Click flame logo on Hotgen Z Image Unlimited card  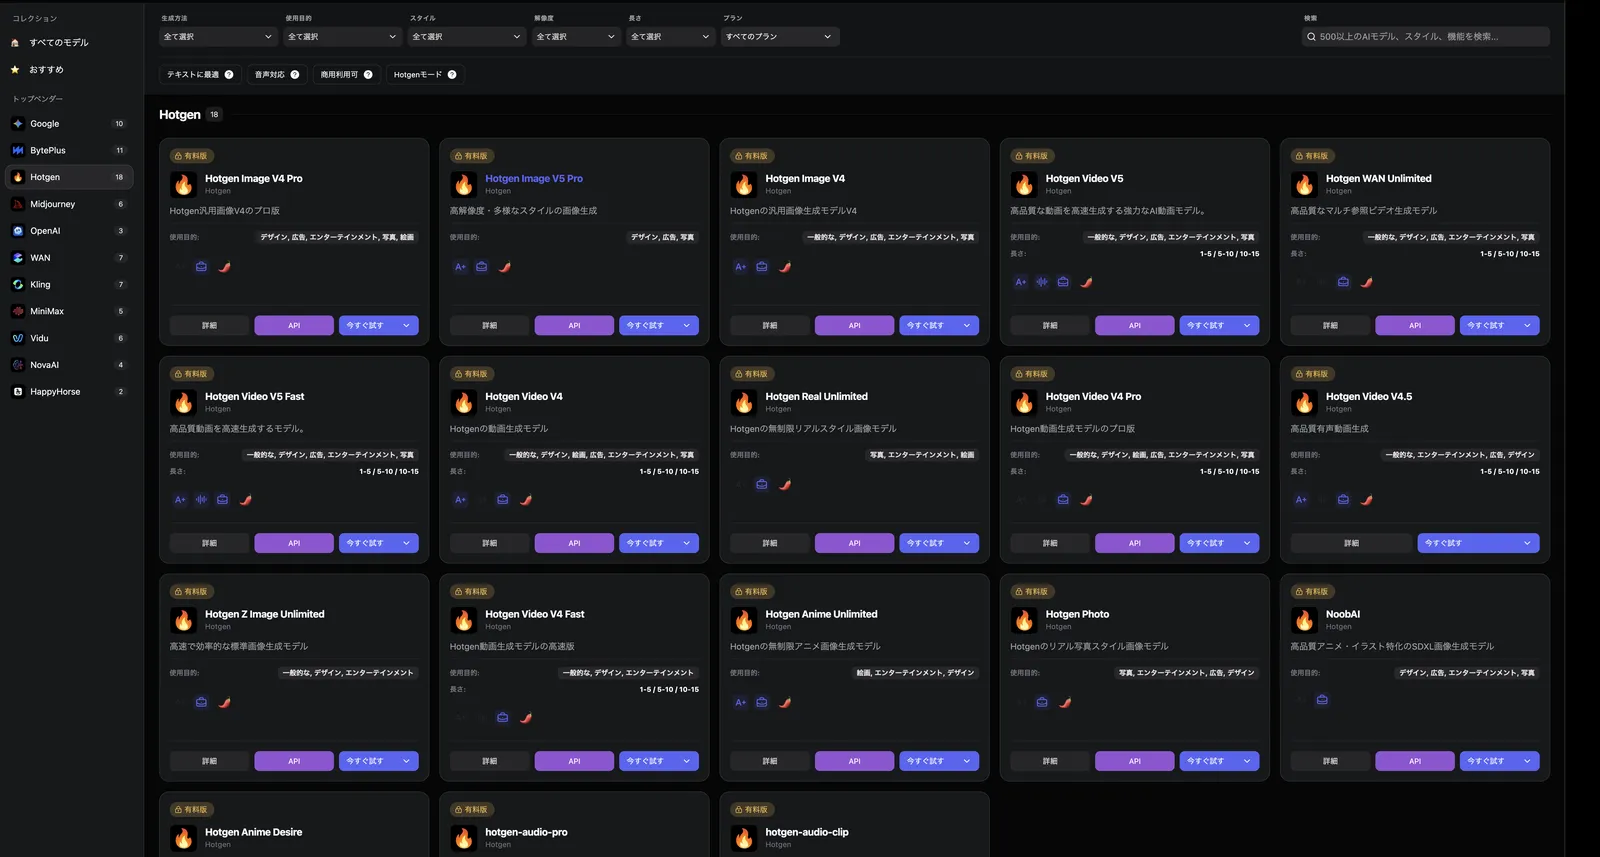(183, 620)
